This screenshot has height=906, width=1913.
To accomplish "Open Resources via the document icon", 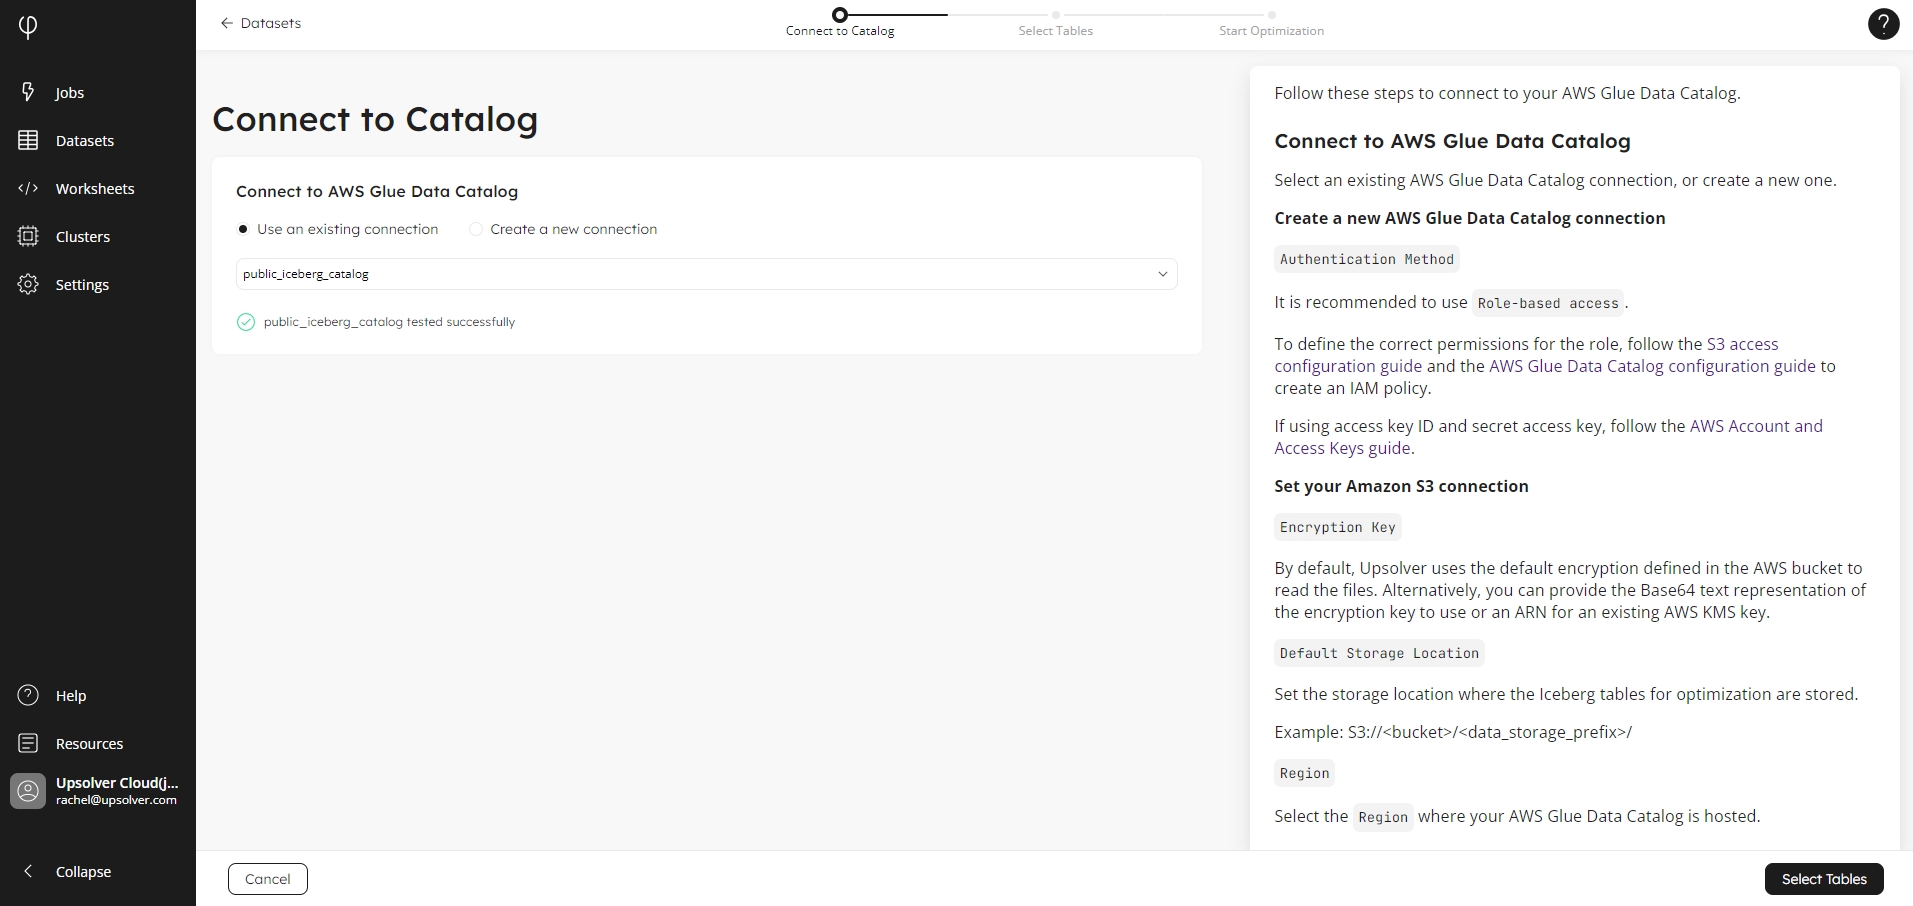I will tap(28, 743).
